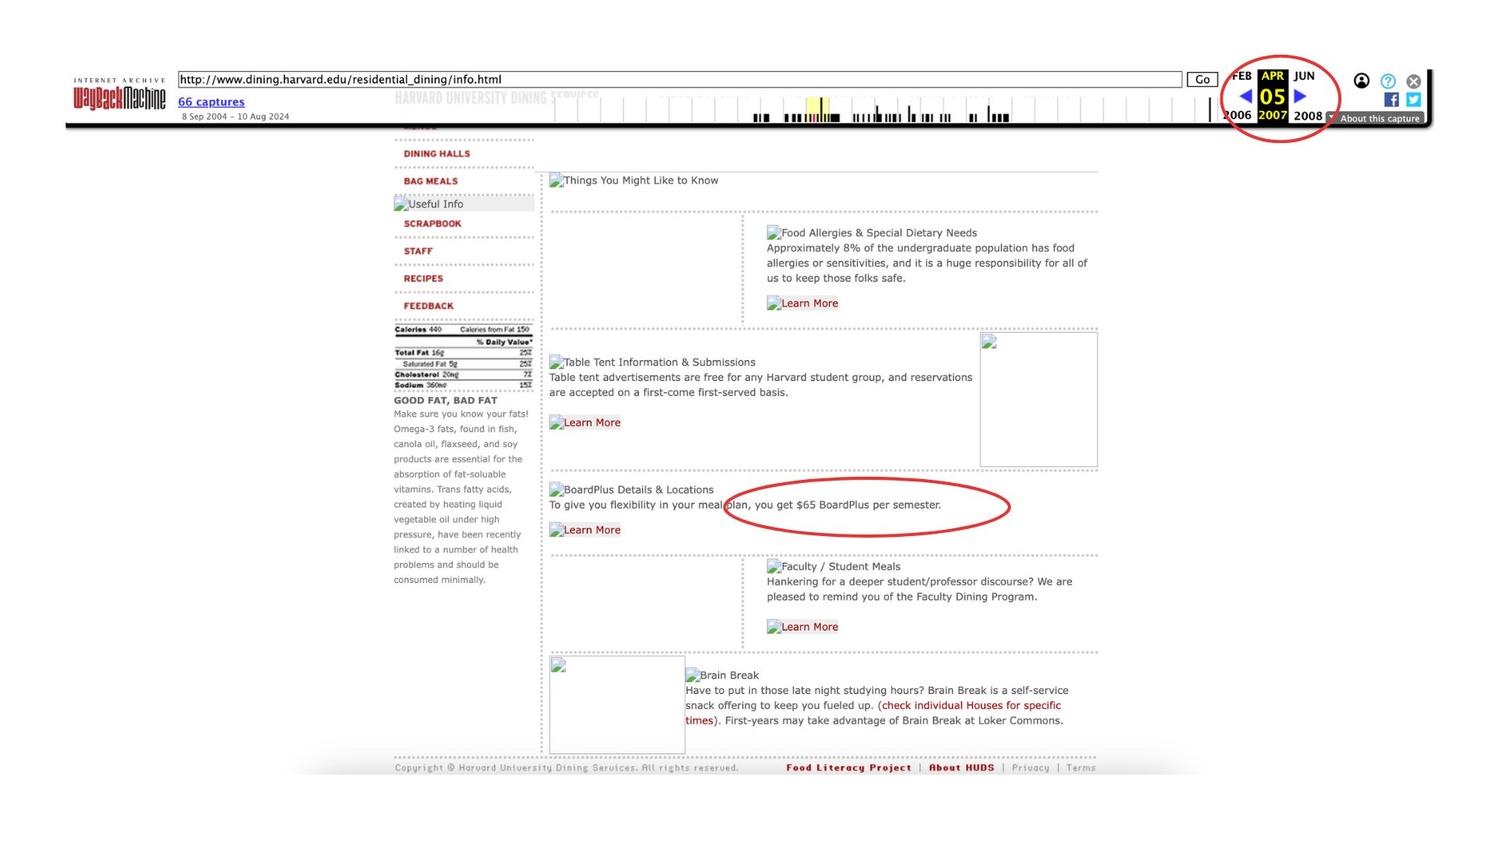This screenshot has height=843, width=1500.
Task: Click the Table Tent Information heading icon
Action: tap(556, 362)
